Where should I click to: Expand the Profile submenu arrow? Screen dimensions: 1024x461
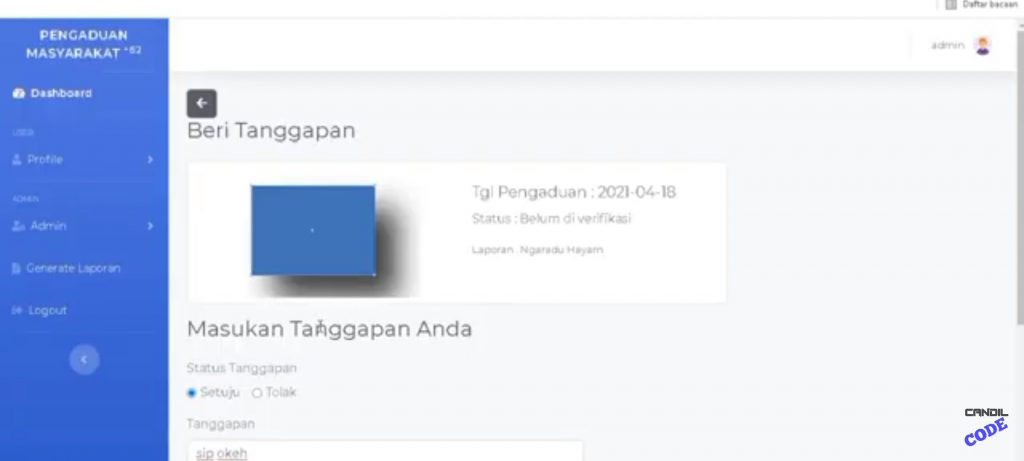150,160
